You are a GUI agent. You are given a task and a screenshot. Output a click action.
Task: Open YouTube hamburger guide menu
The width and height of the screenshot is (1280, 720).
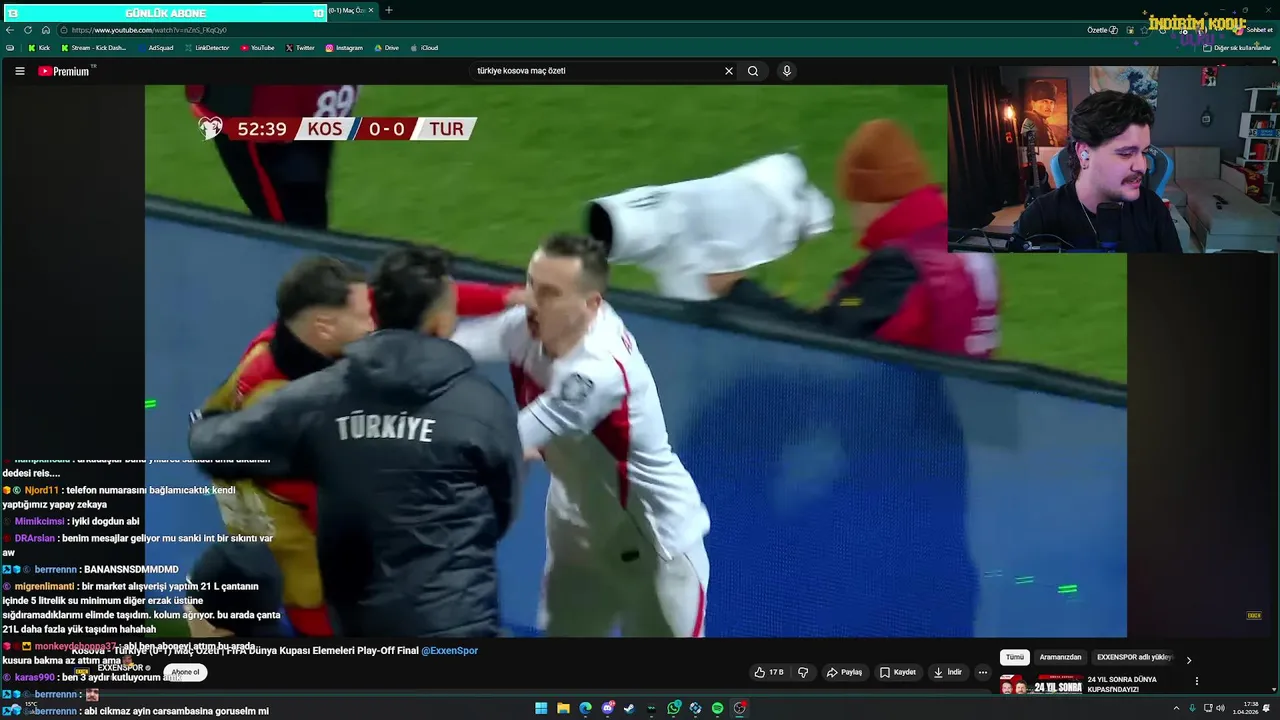[x=20, y=71]
